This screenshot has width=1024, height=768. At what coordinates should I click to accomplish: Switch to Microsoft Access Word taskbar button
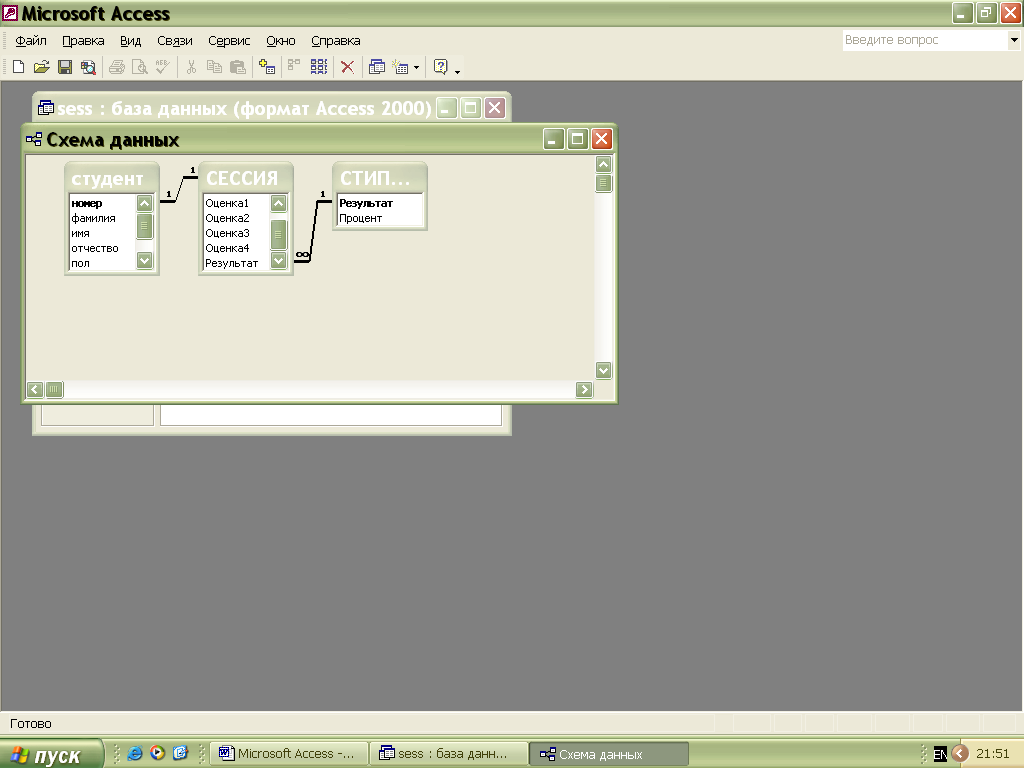(289, 754)
